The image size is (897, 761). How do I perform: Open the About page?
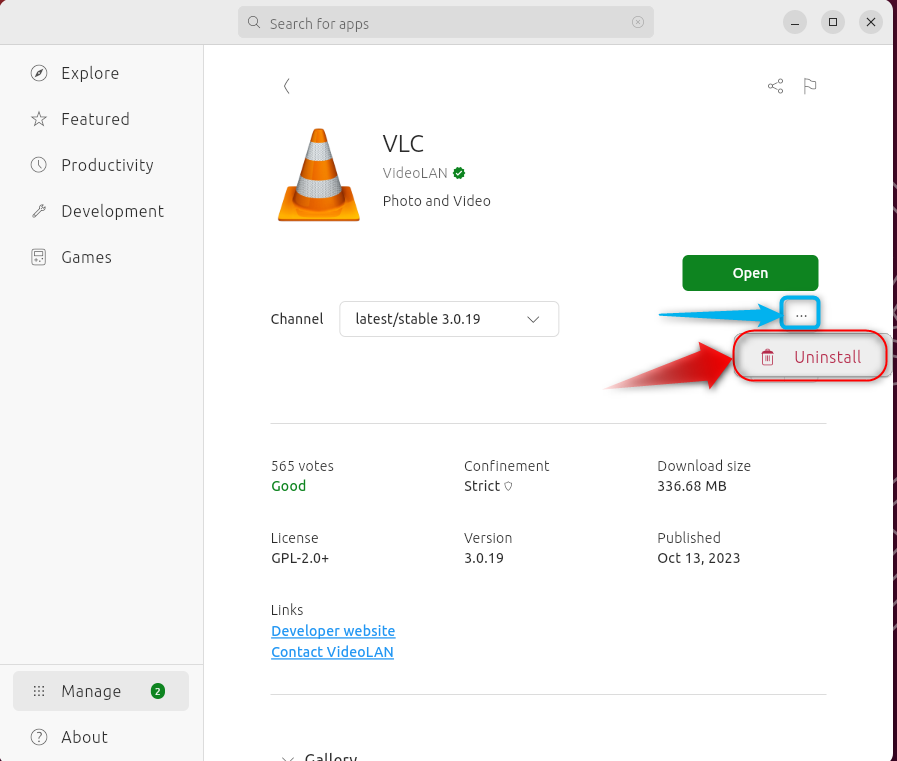pos(101,737)
